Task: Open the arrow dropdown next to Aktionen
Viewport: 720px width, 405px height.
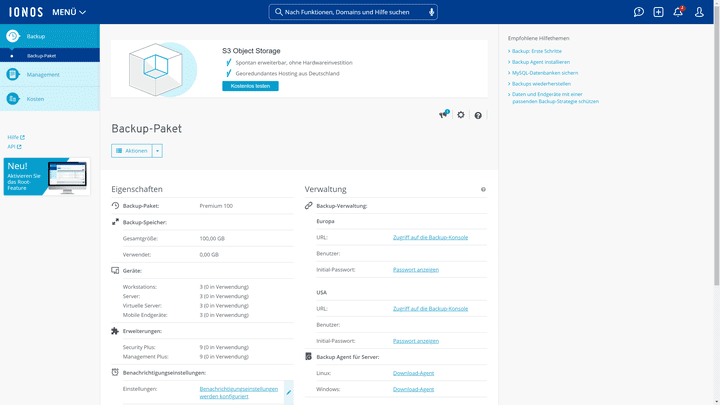Action: click(x=158, y=151)
